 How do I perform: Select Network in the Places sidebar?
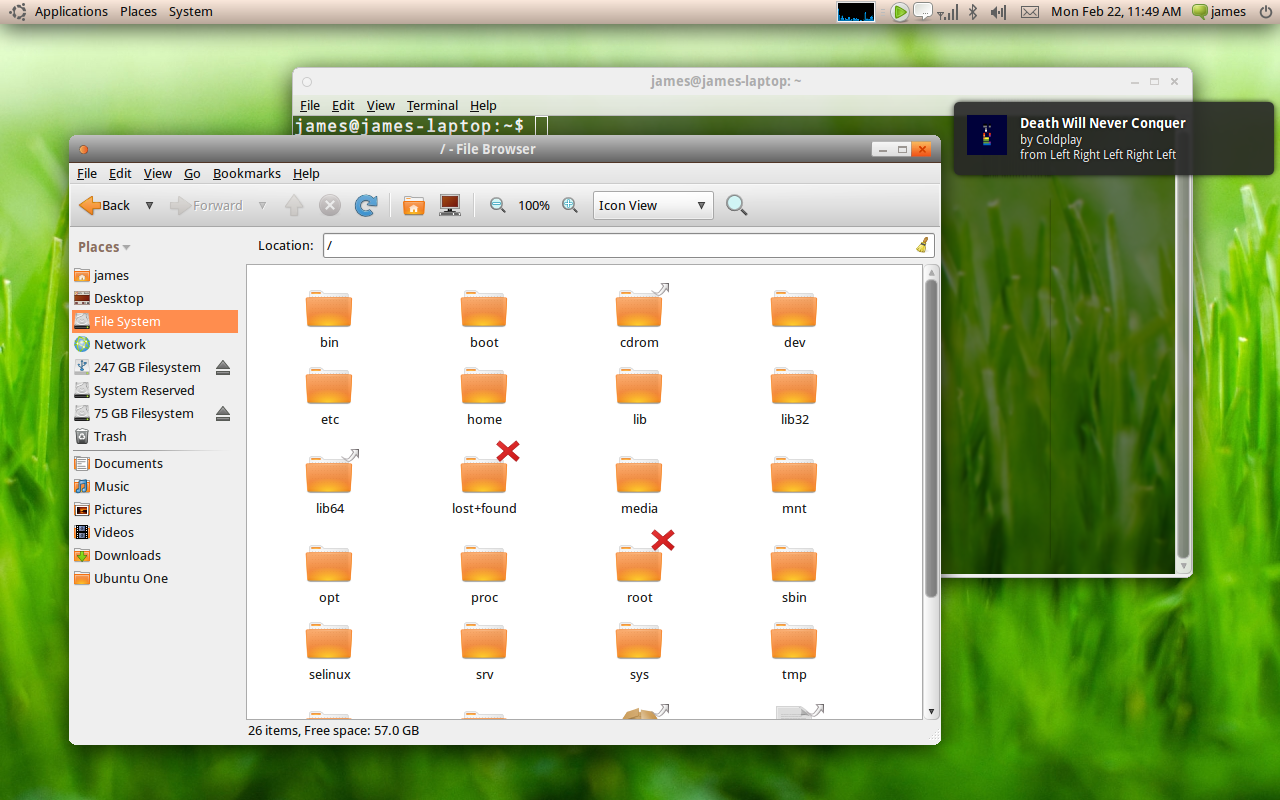pyautogui.click(x=154, y=344)
